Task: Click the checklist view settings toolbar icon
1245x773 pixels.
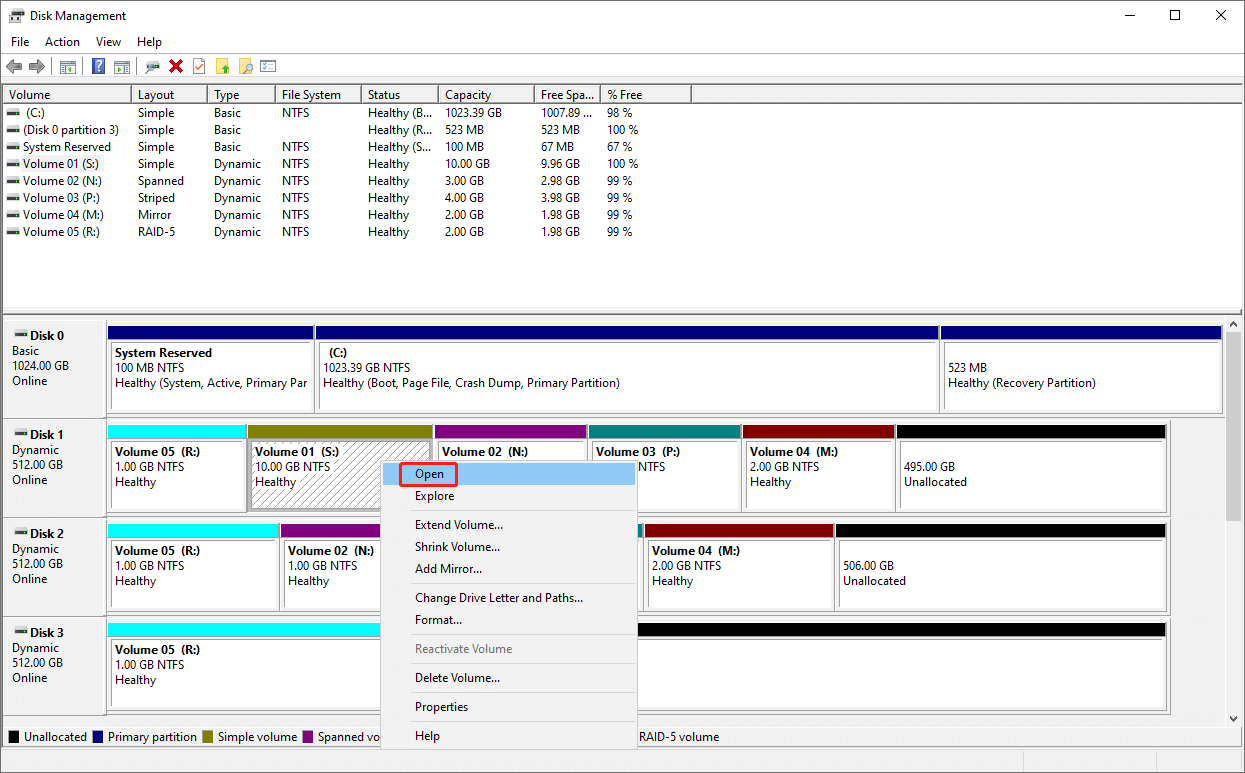Action: [268, 67]
